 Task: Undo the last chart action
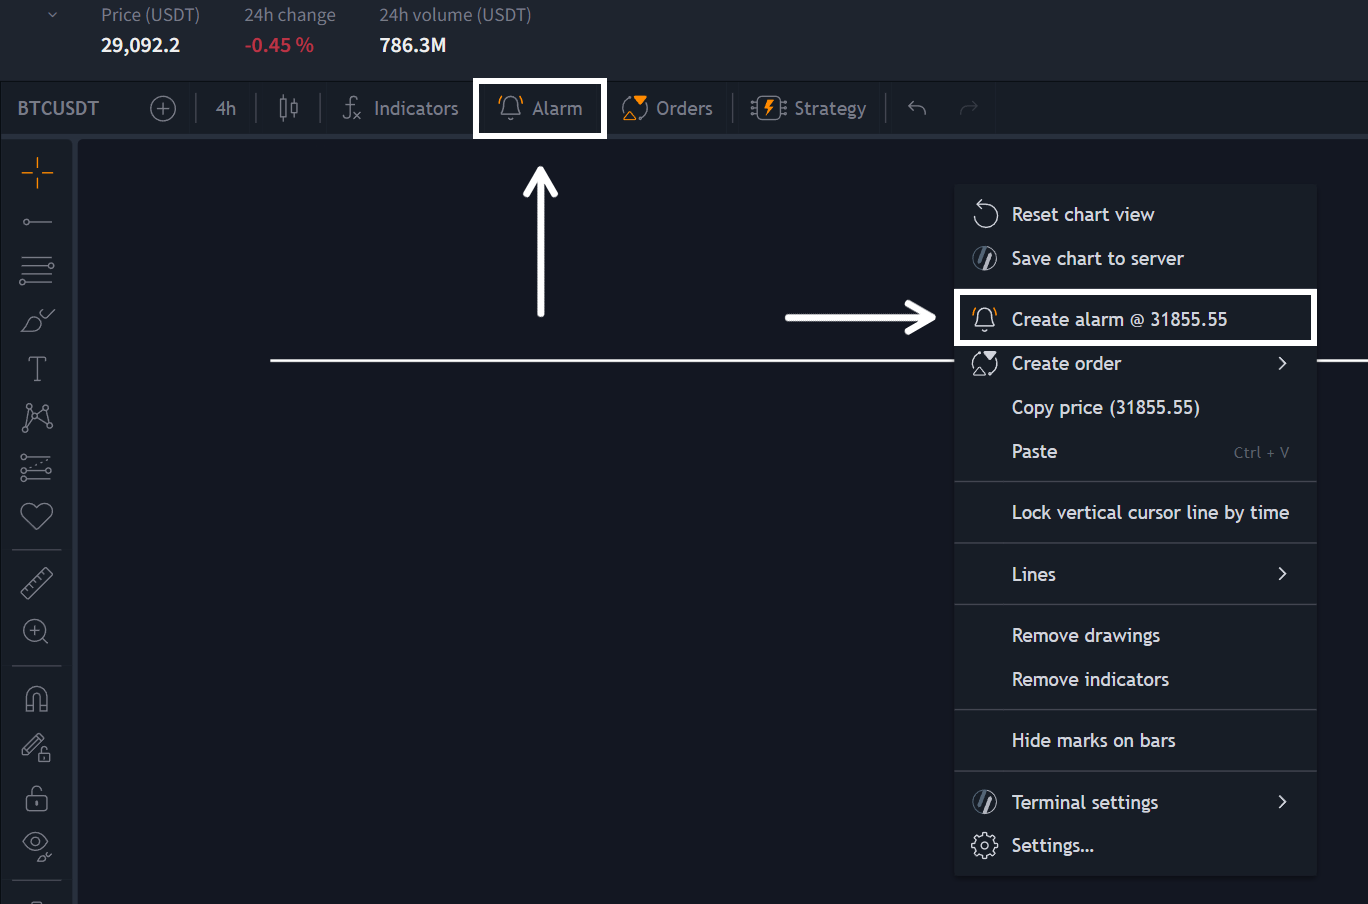(917, 108)
